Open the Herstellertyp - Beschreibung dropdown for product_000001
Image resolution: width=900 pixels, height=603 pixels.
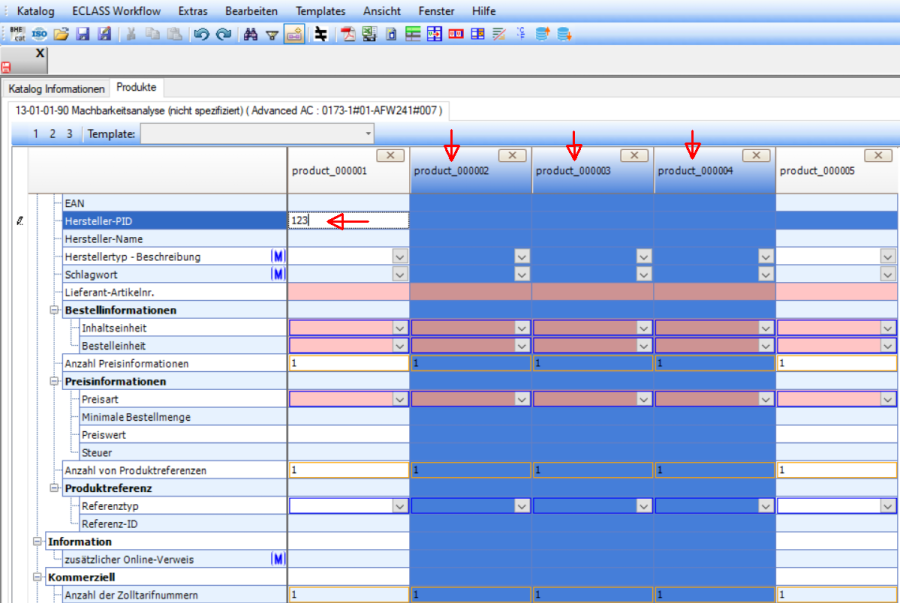click(x=399, y=256)
